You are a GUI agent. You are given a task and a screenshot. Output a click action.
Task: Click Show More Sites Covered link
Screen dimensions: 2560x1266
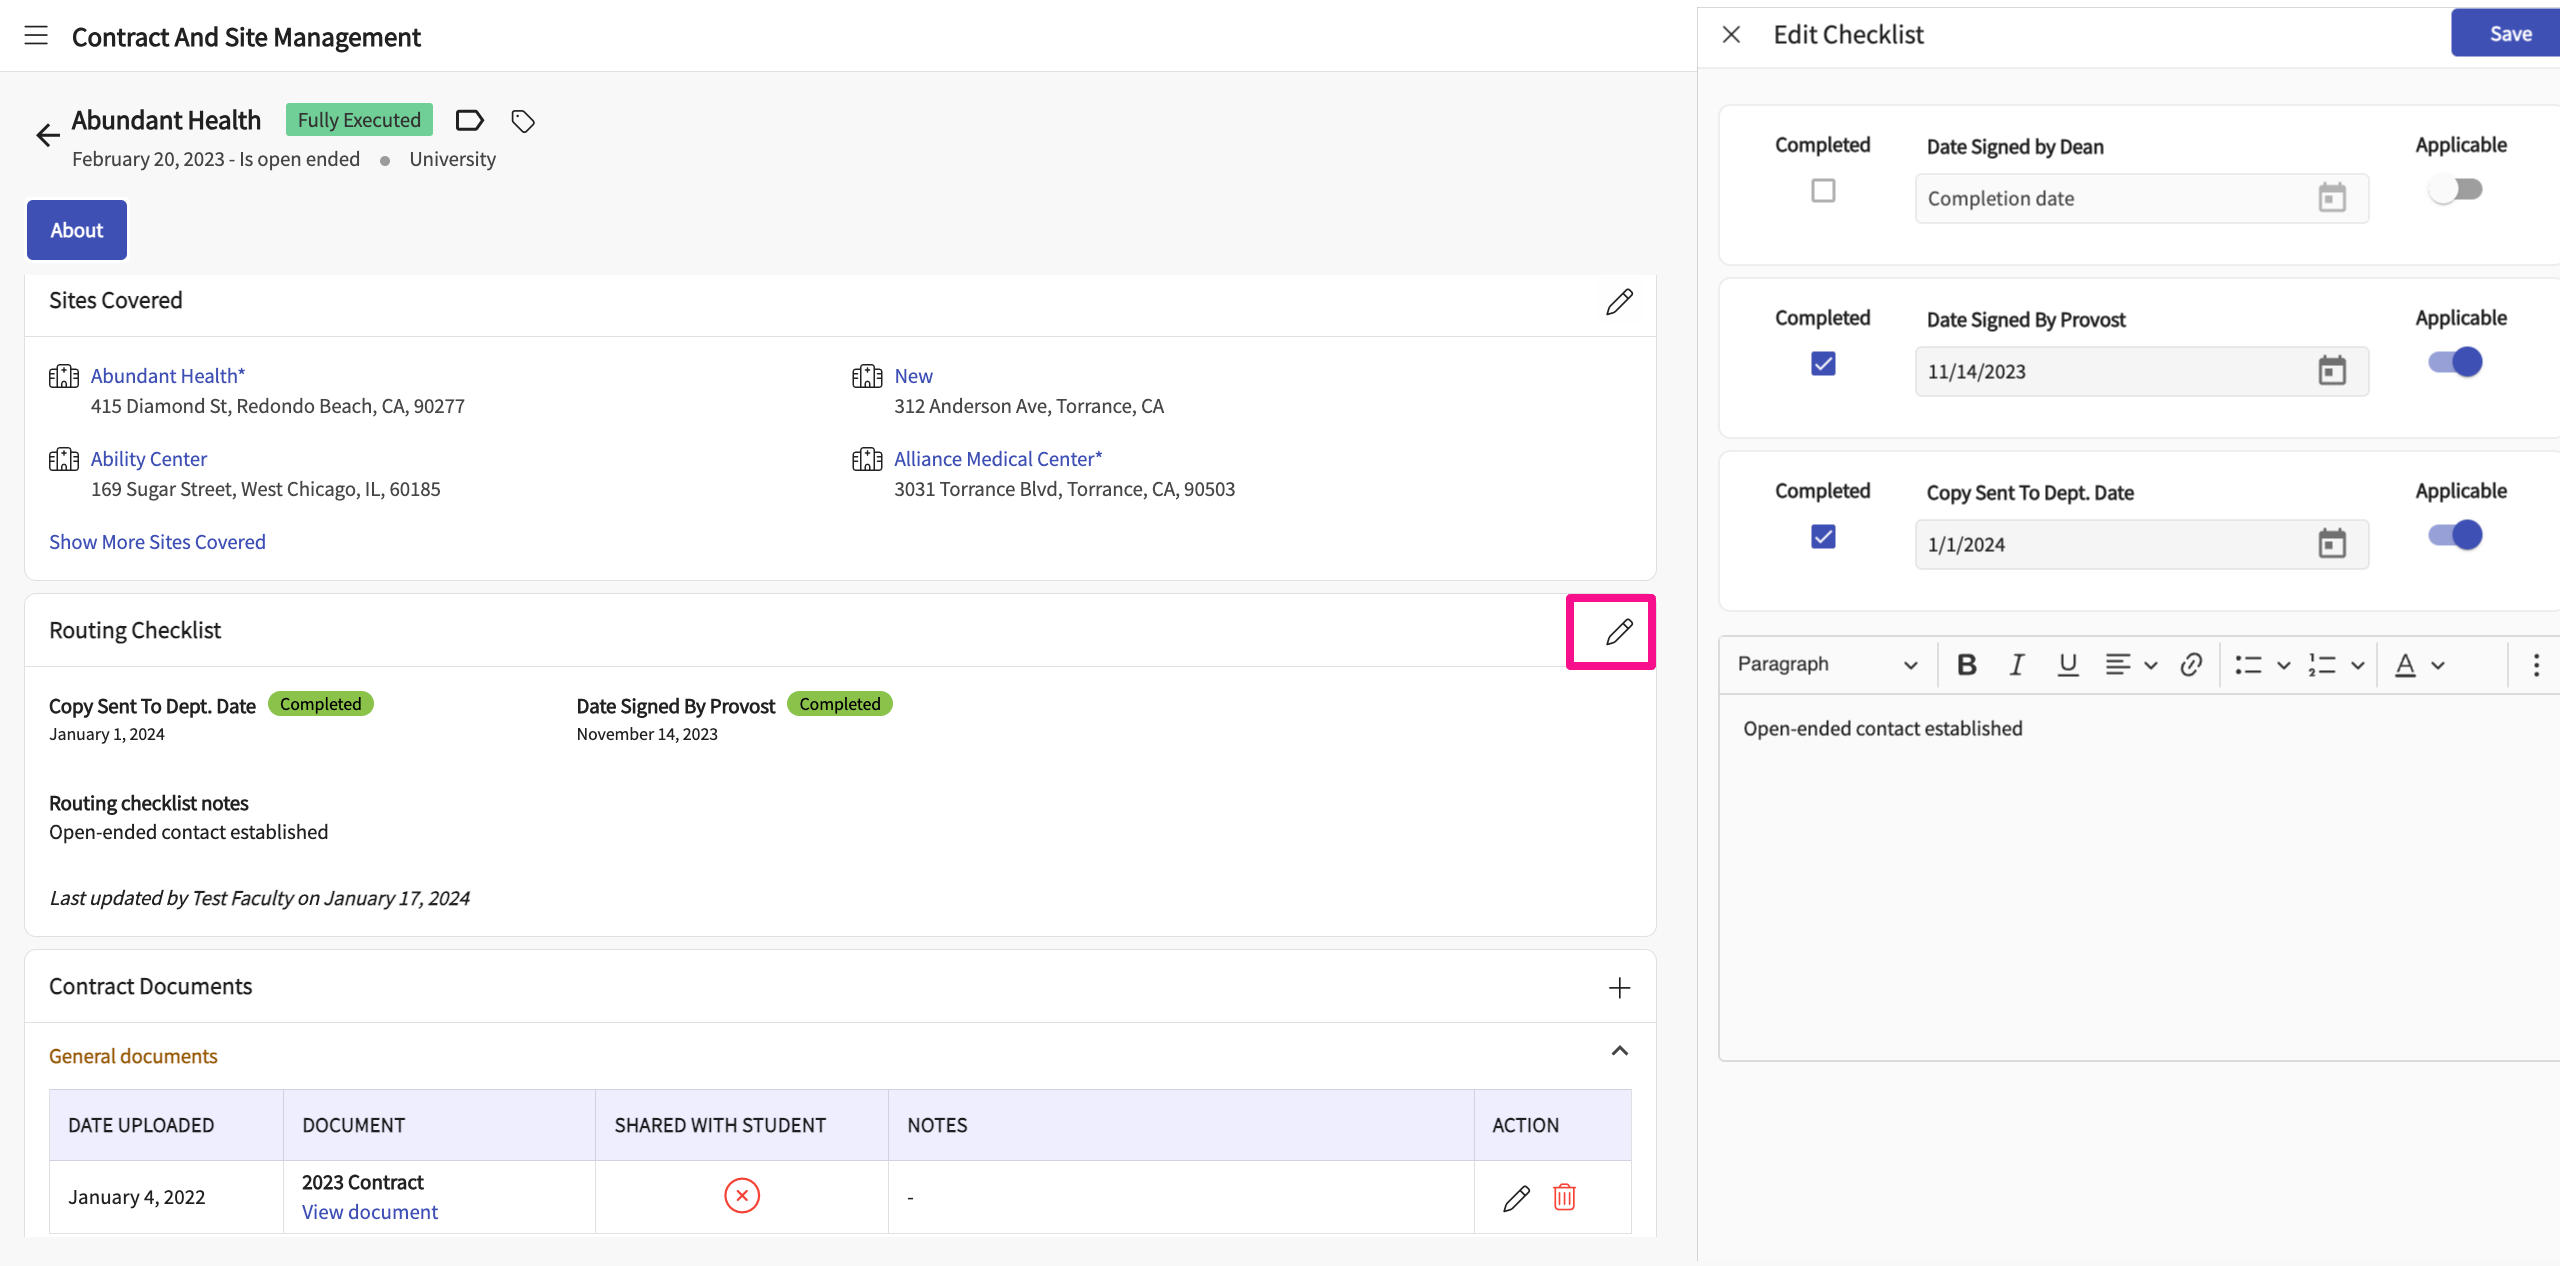tap(157, 542)
